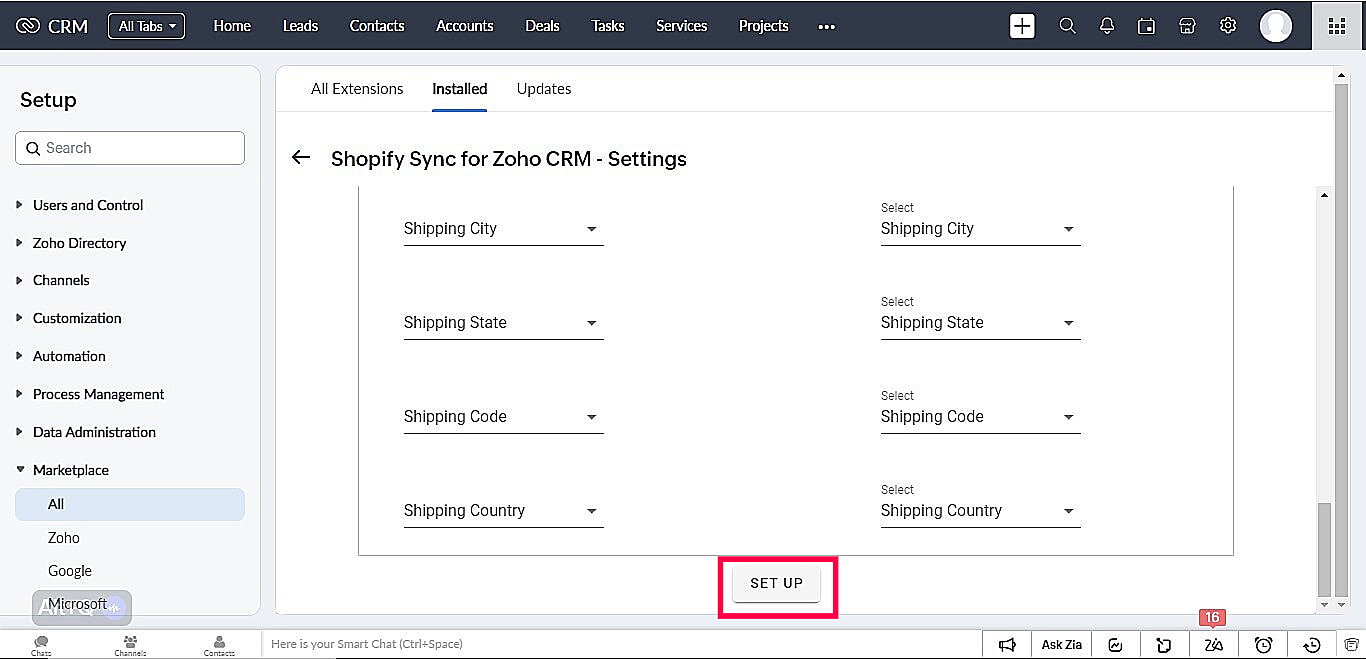Image resolution: width=1366 pixels, height=659 pixels.
Task: Click the announcements megaphone icon
Action: (x=1008, y=645)
